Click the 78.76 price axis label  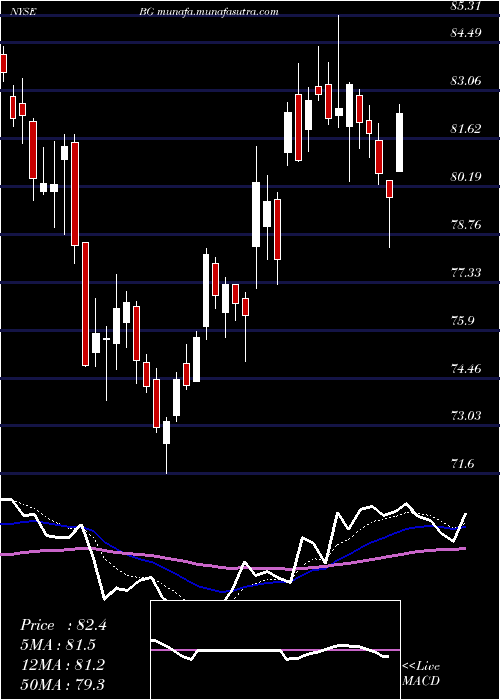(467, 224)
